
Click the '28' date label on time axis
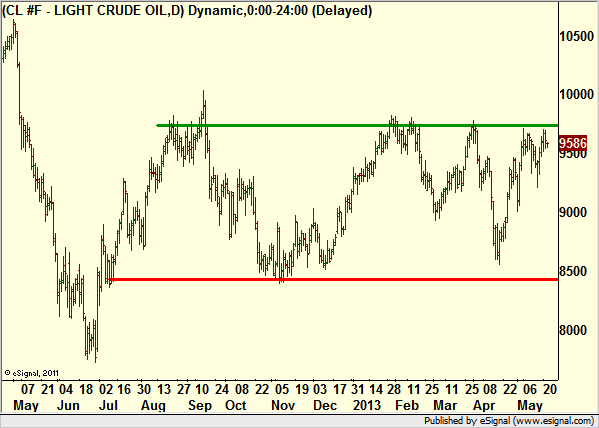tap(394, 390)
